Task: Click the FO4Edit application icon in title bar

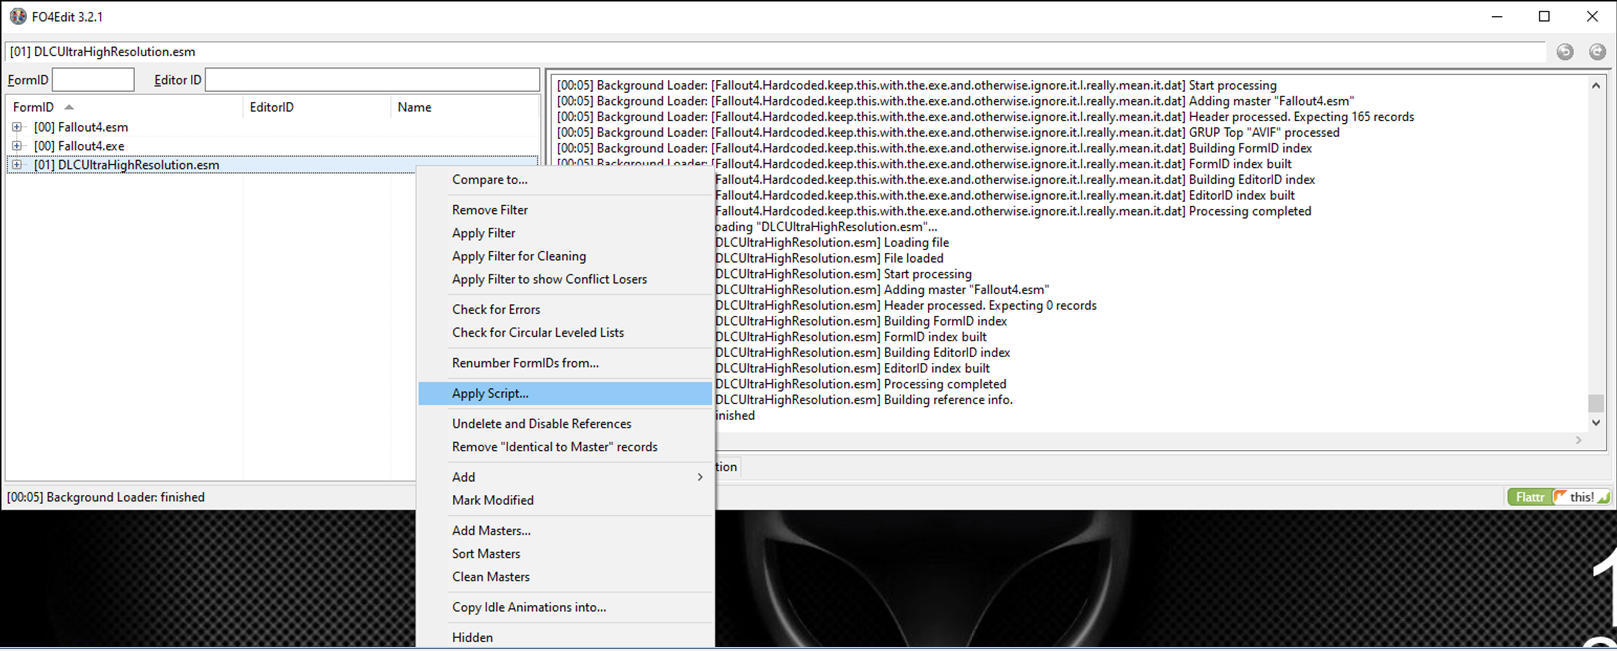Action: tap(18, 16)
